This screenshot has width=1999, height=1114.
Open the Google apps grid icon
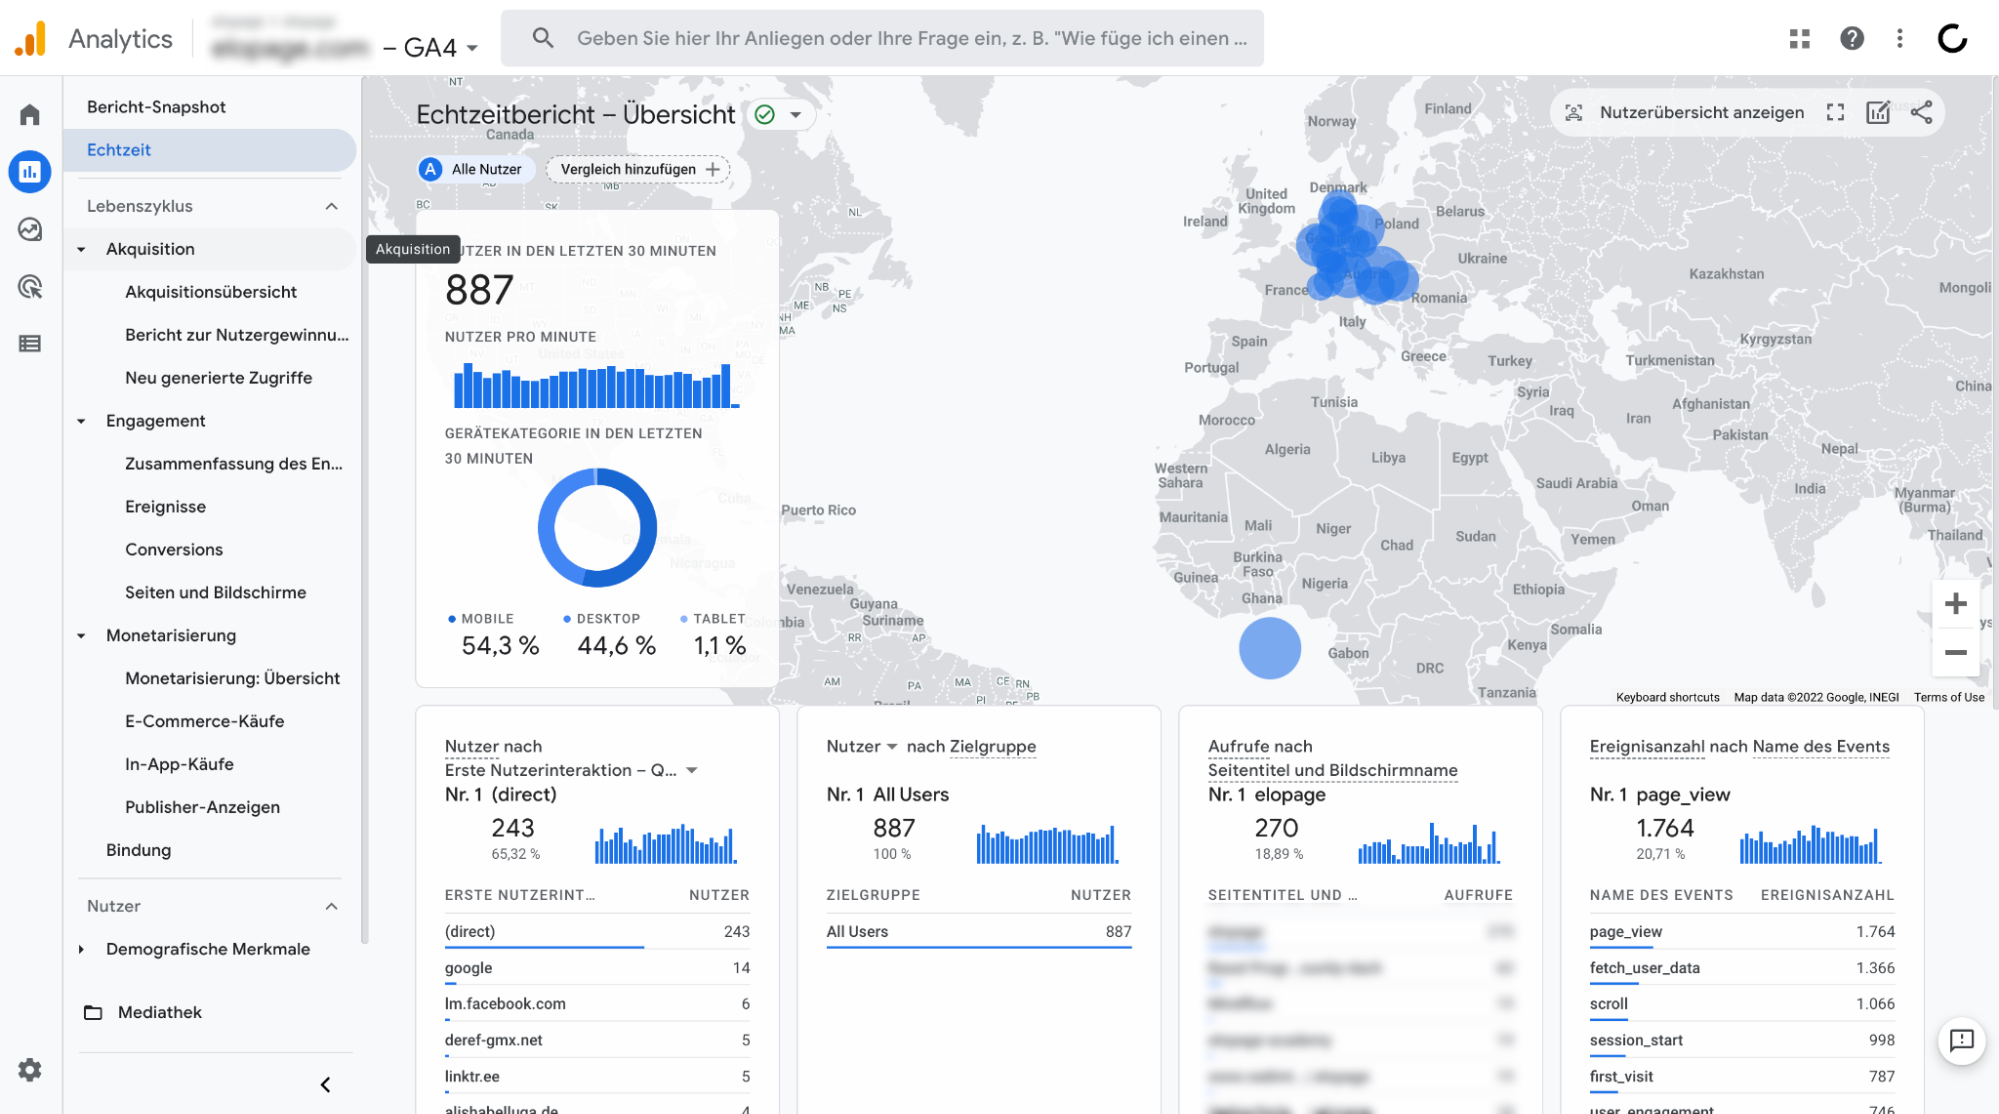click(1800, 38)
